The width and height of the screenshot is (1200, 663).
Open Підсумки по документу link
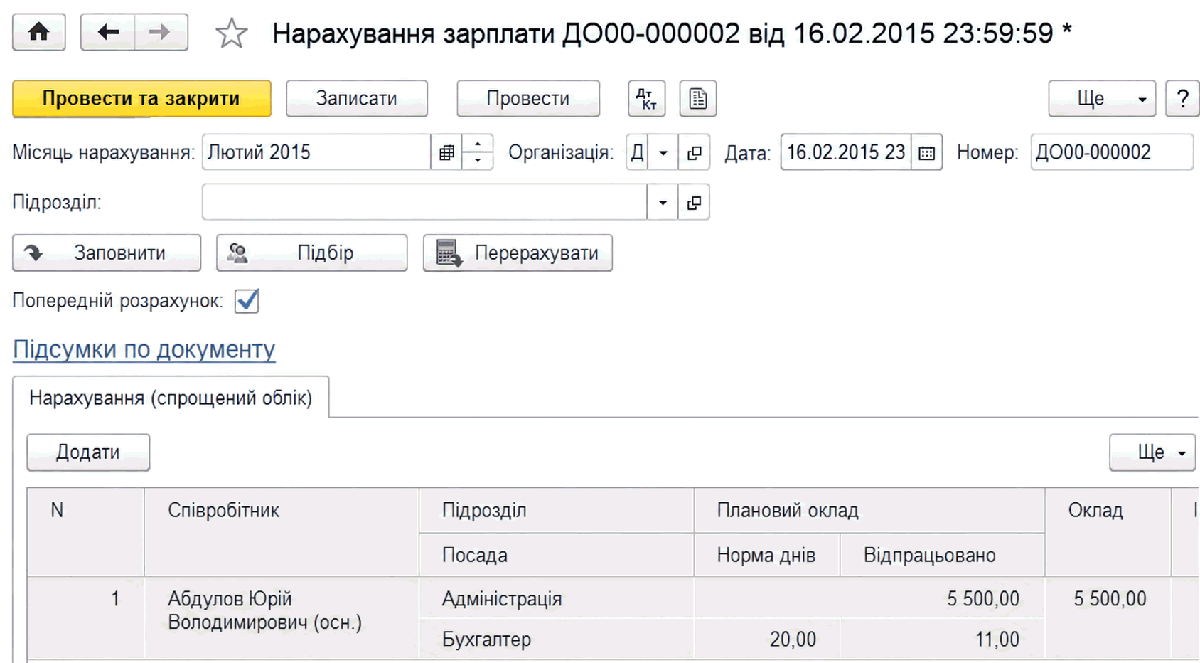[144, 350]
